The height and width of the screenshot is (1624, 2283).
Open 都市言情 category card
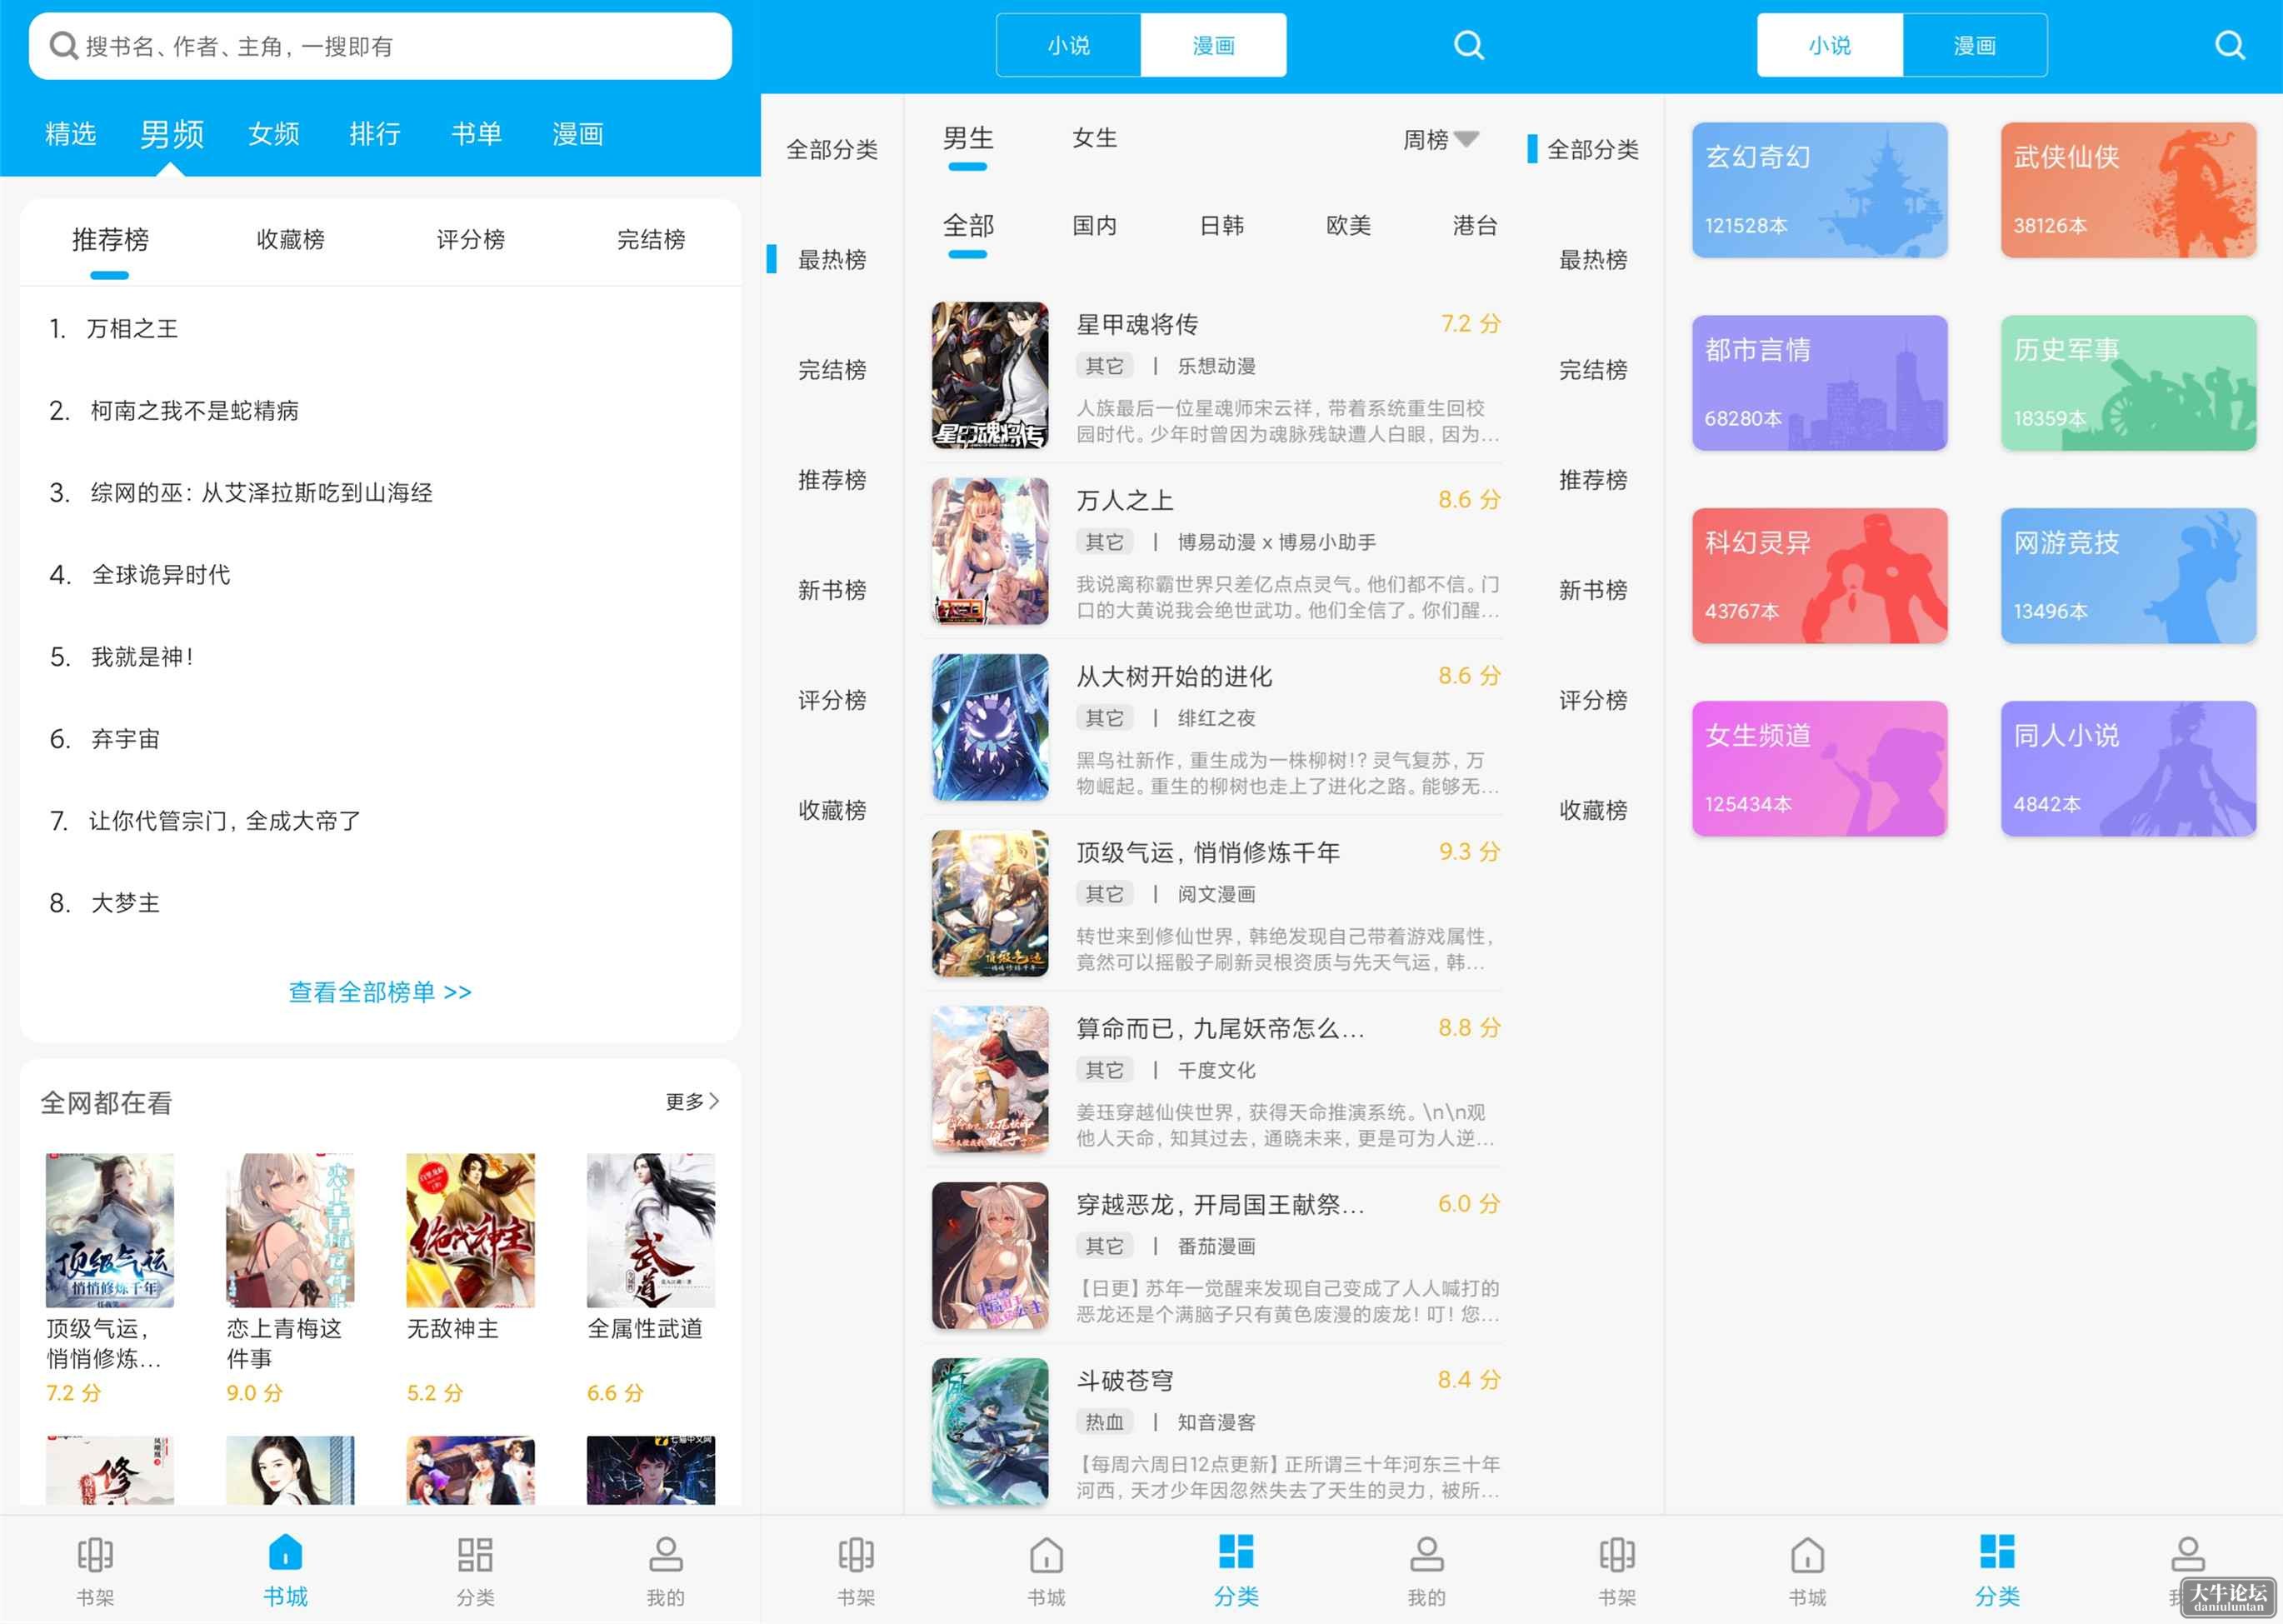point(1819,383)
